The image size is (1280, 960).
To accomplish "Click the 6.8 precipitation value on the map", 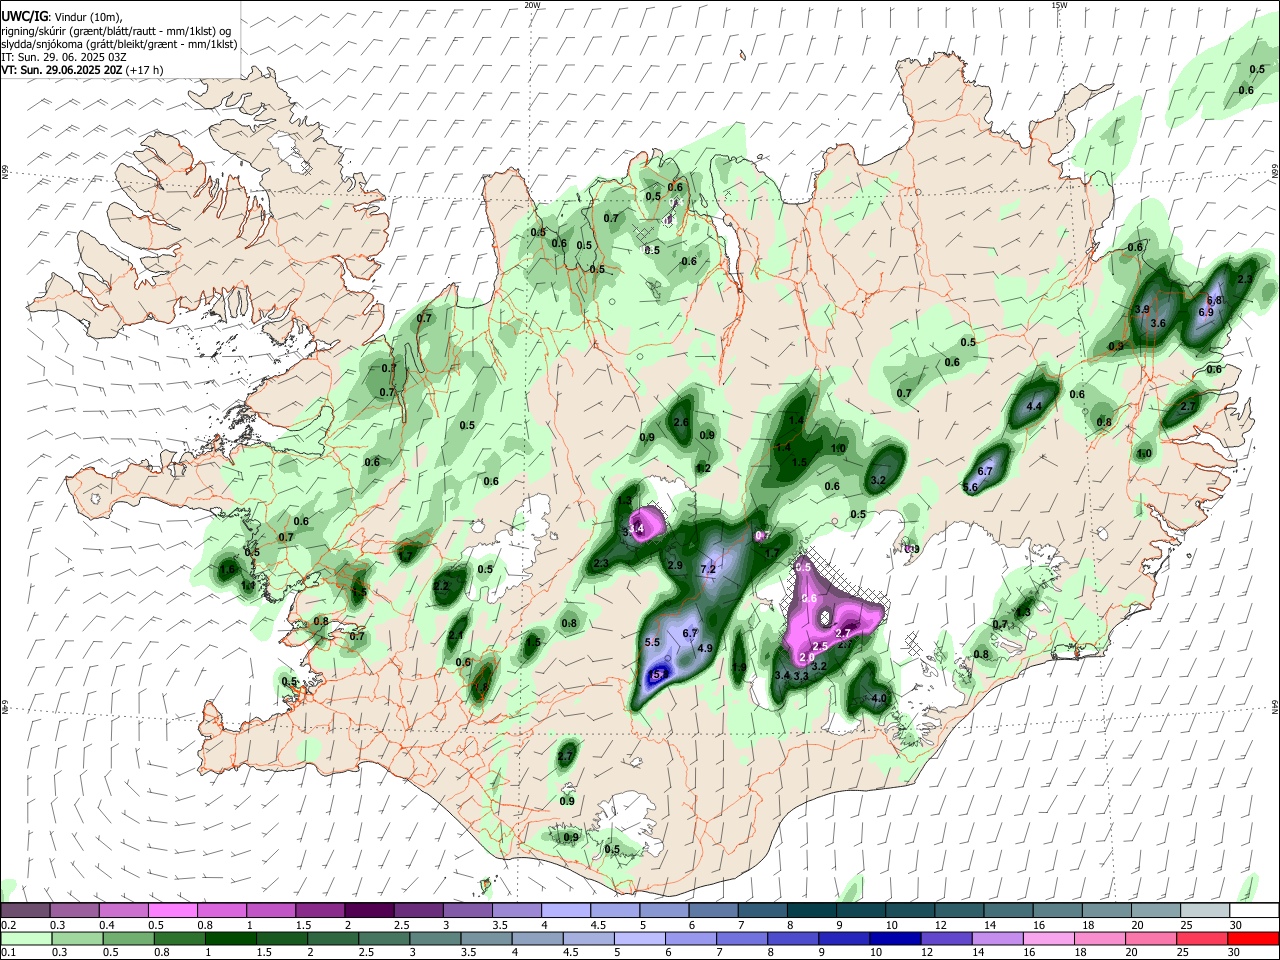I will tap(1215, 300).
